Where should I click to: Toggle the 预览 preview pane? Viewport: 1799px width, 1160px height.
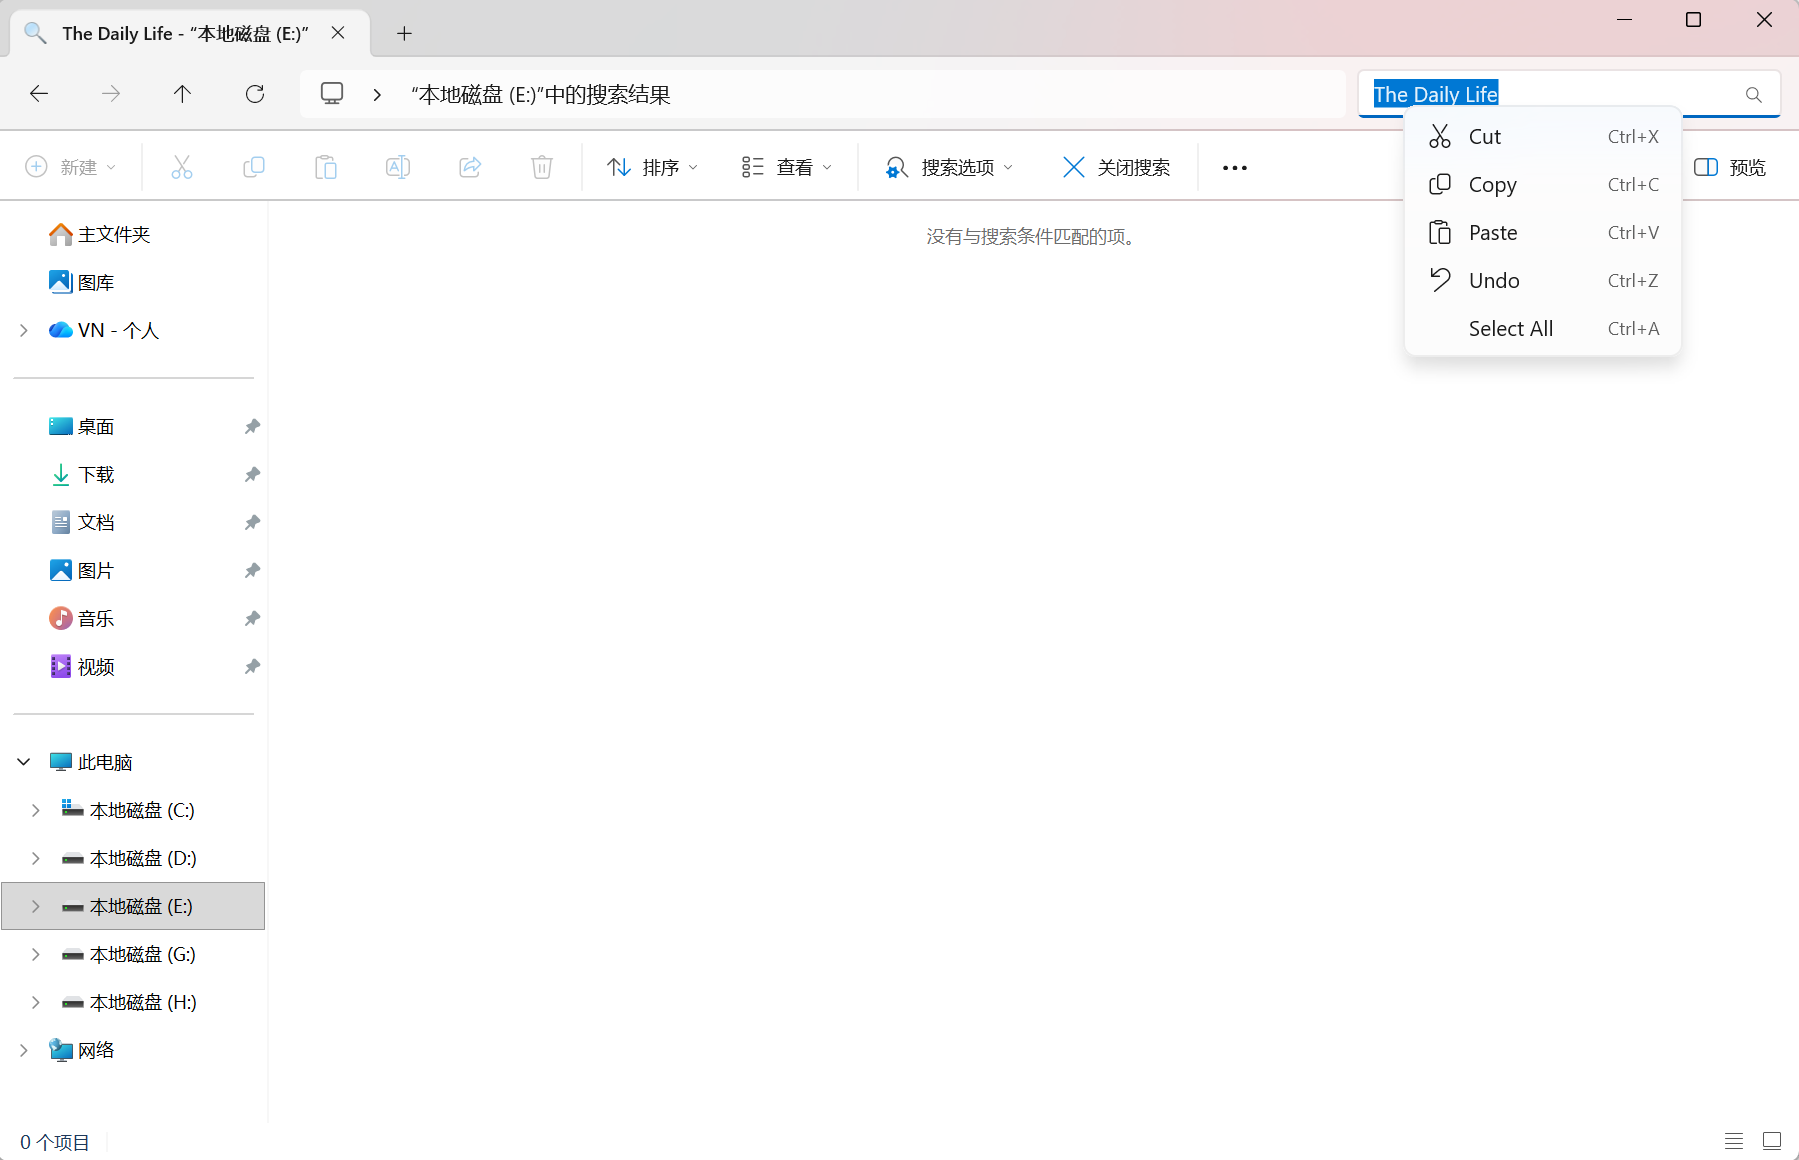coord(1730,167)
